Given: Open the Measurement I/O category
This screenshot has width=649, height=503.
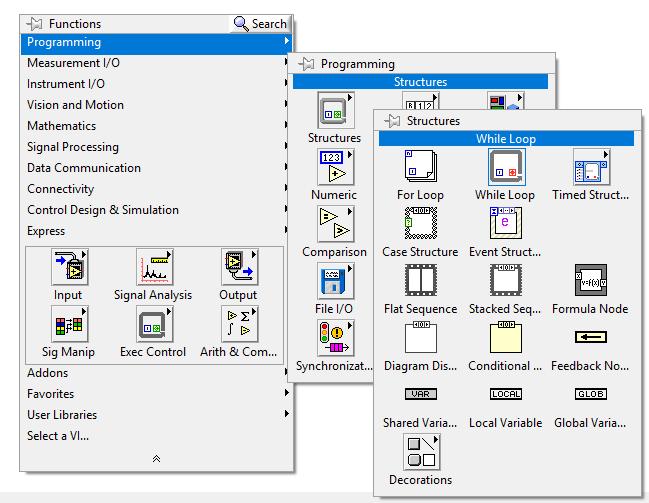Looking at the screenshot, I should coord(156,63).
